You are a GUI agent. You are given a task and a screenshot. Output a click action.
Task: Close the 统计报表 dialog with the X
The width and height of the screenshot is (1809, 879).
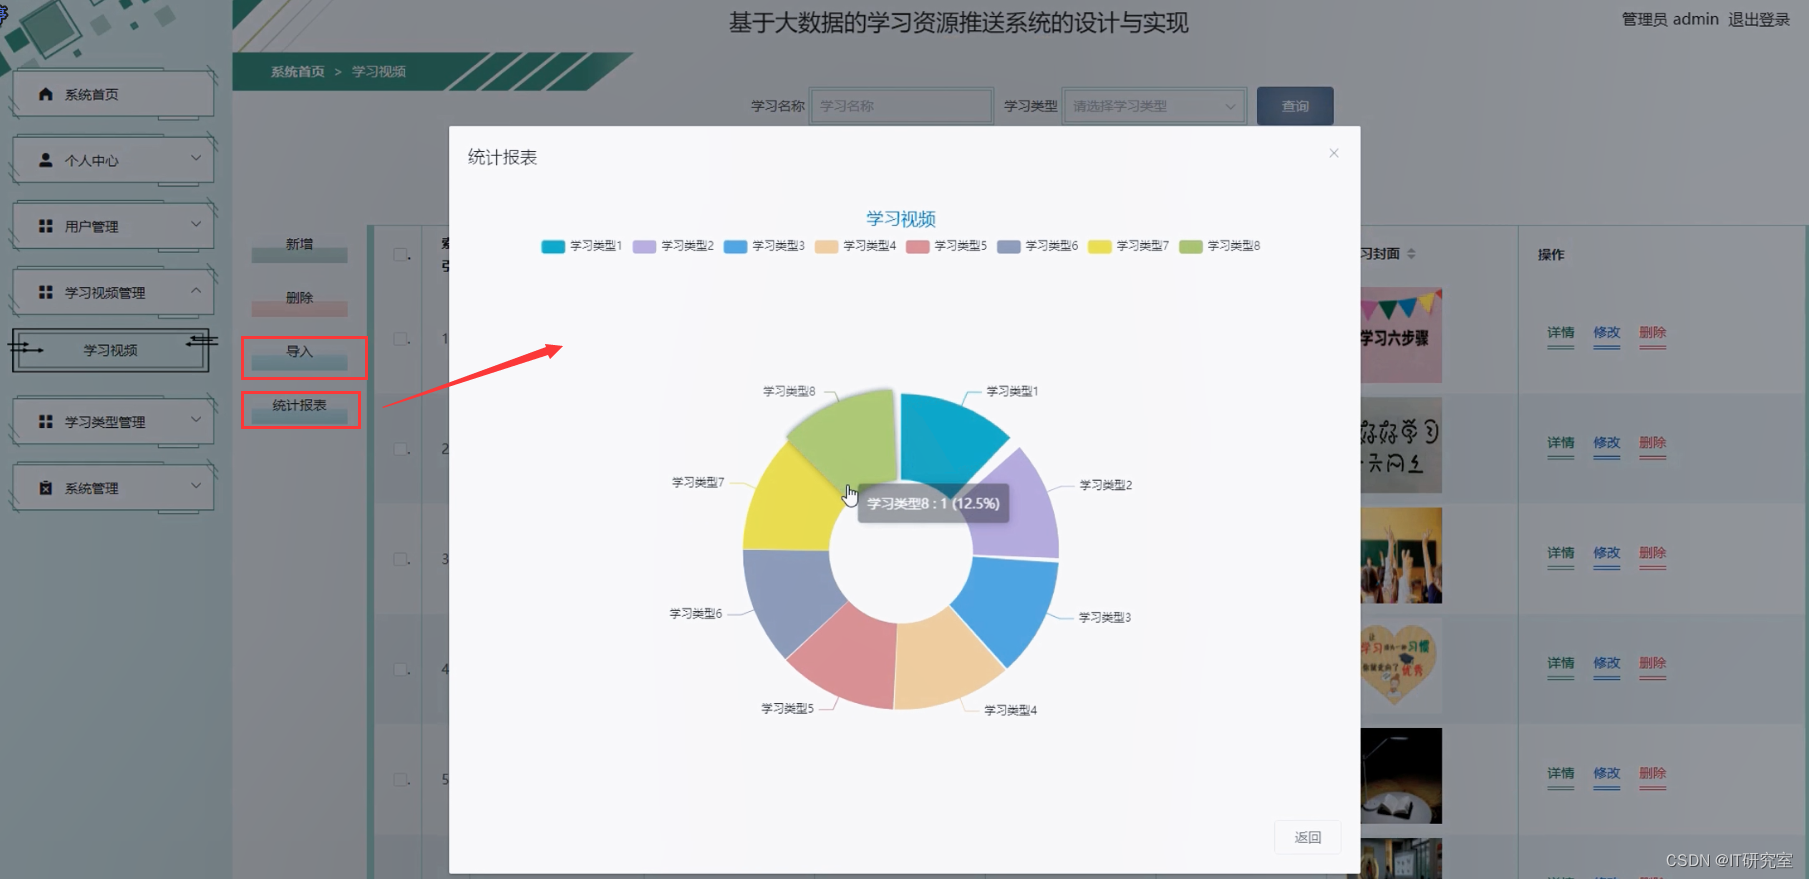coord(1333,153)
